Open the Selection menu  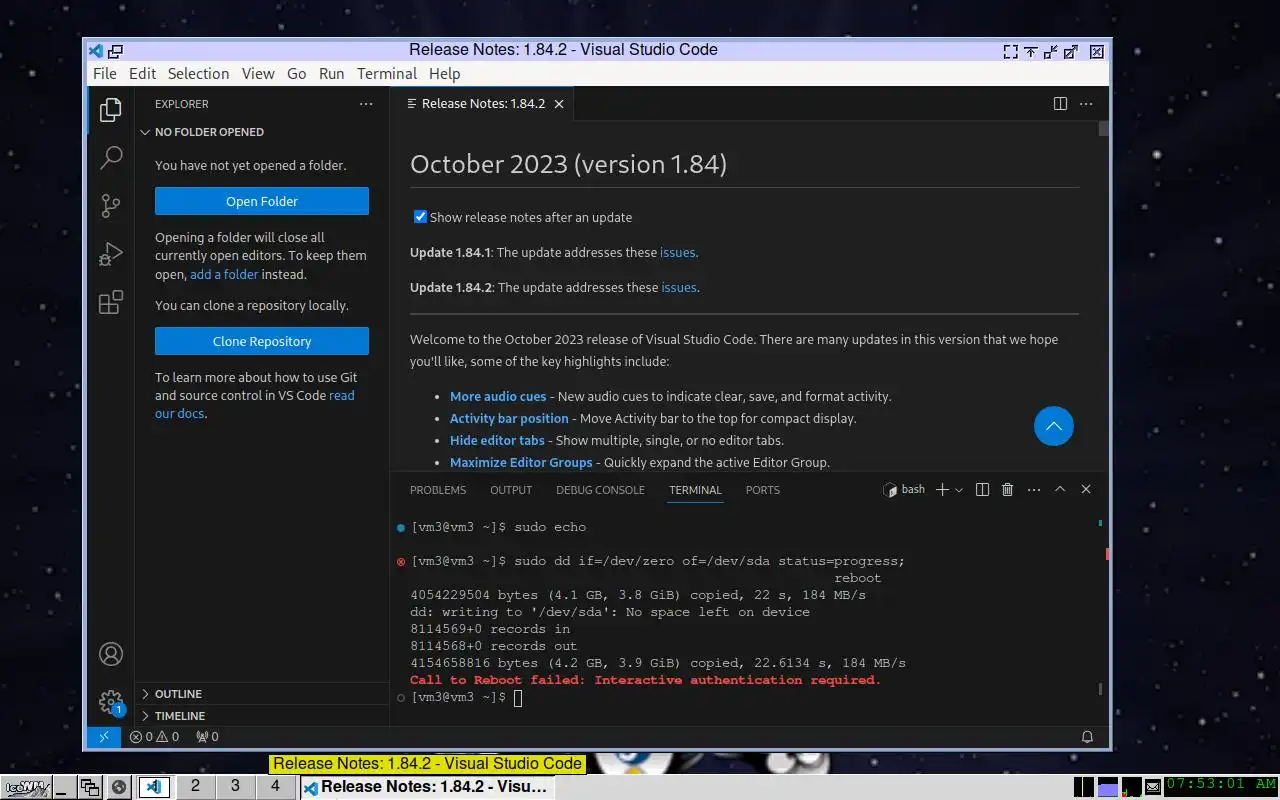click(x=198, y=74)
